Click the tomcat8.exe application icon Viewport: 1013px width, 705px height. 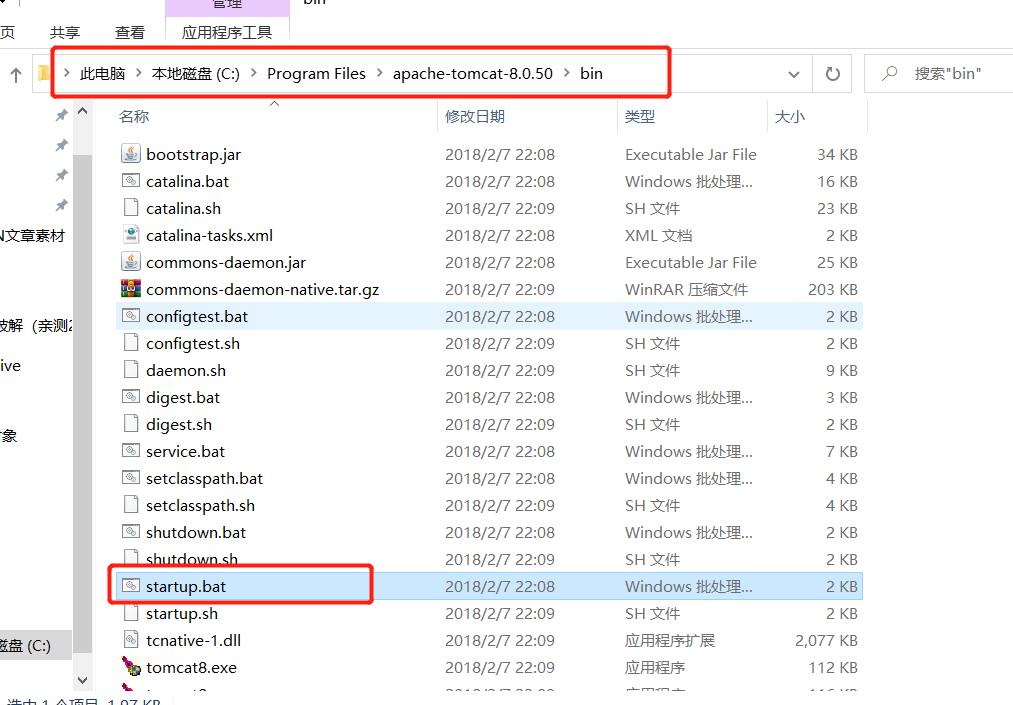pos(131,667)
